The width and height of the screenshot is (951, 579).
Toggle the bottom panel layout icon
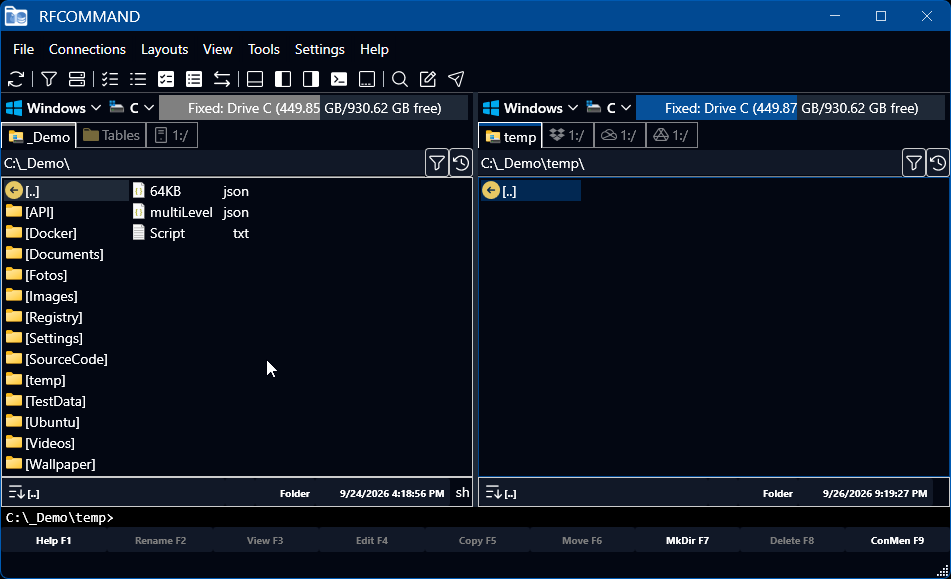[x=255, y=79]
